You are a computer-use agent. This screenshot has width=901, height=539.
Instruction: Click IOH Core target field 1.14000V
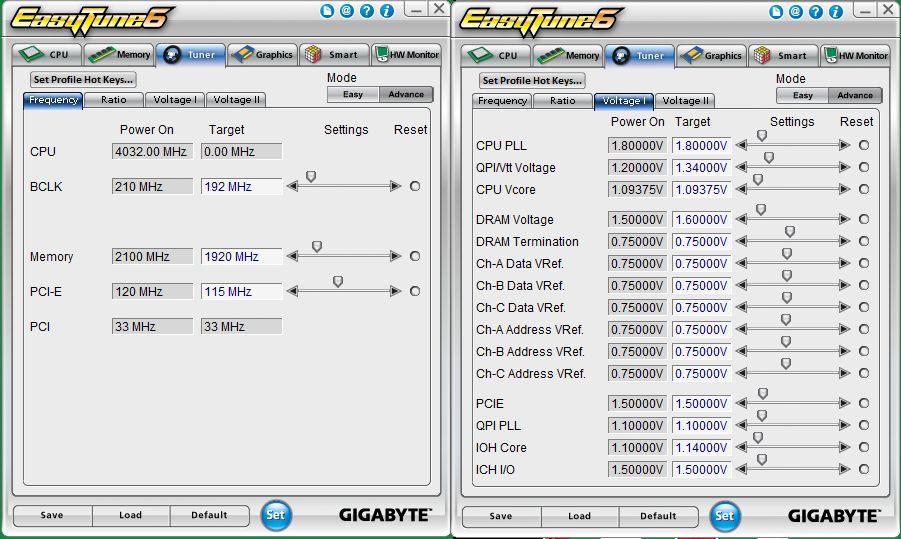click(701, 448)
